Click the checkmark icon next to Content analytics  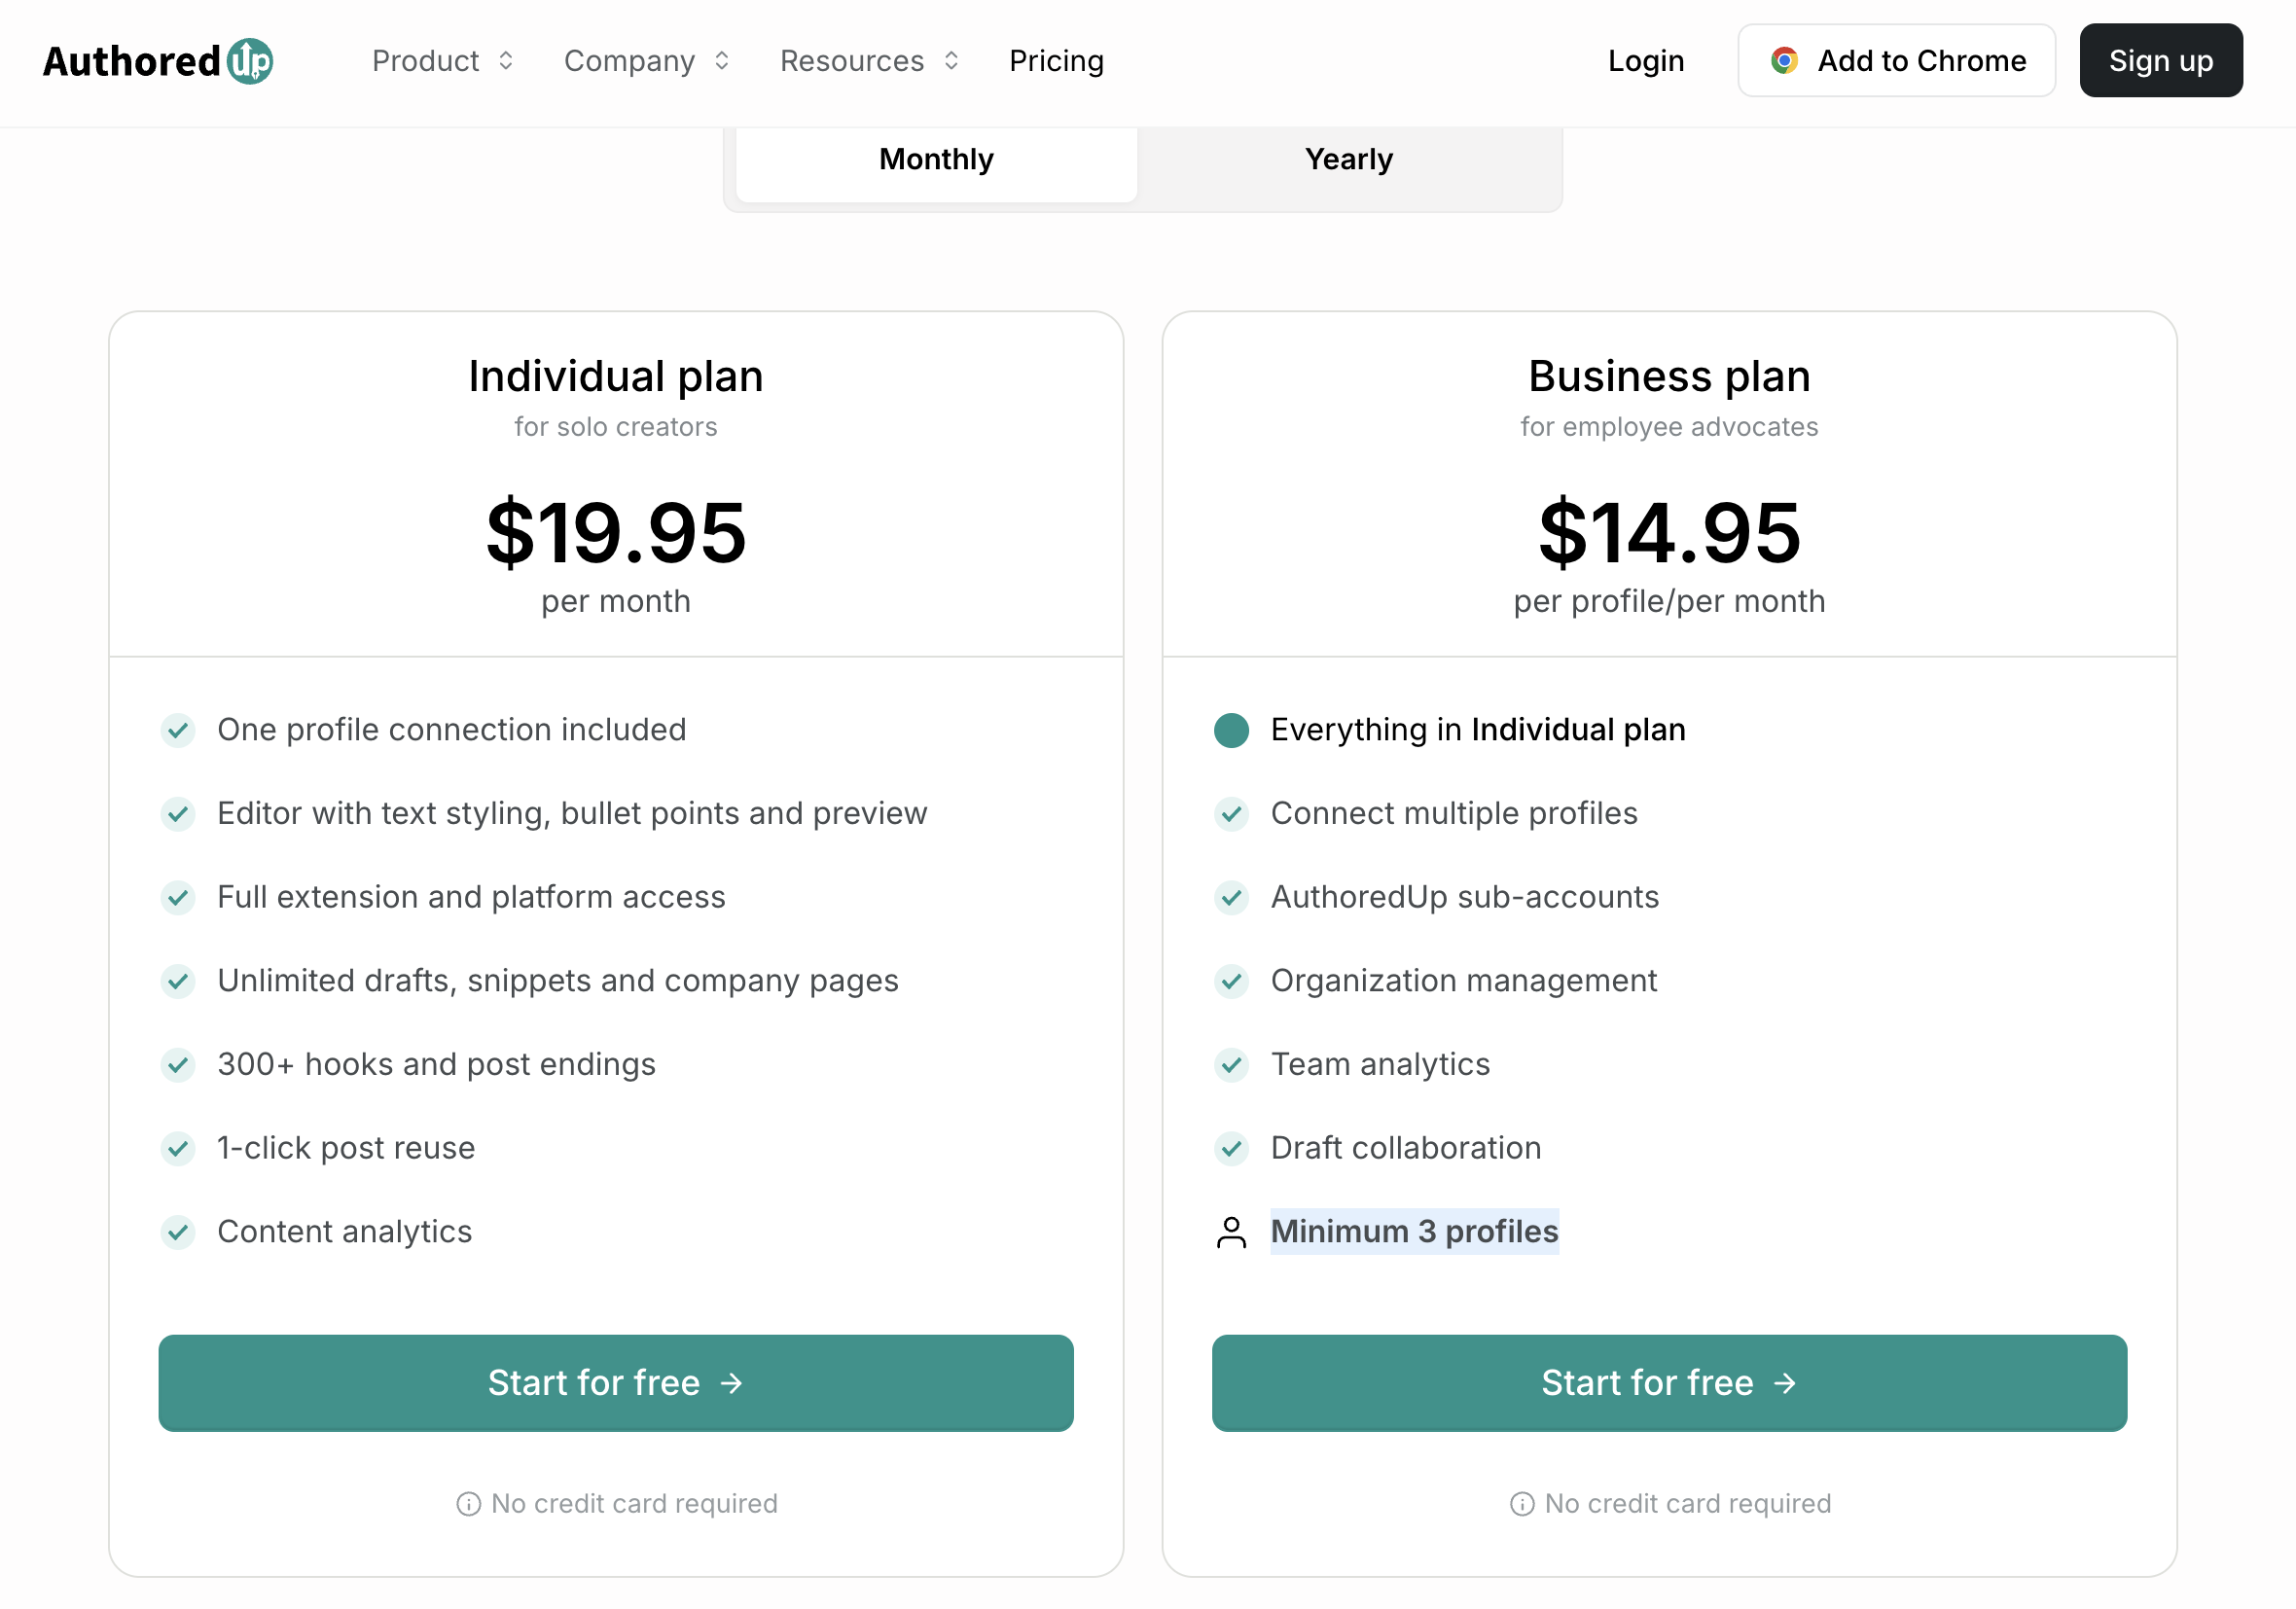click(x=178, y=1232)
